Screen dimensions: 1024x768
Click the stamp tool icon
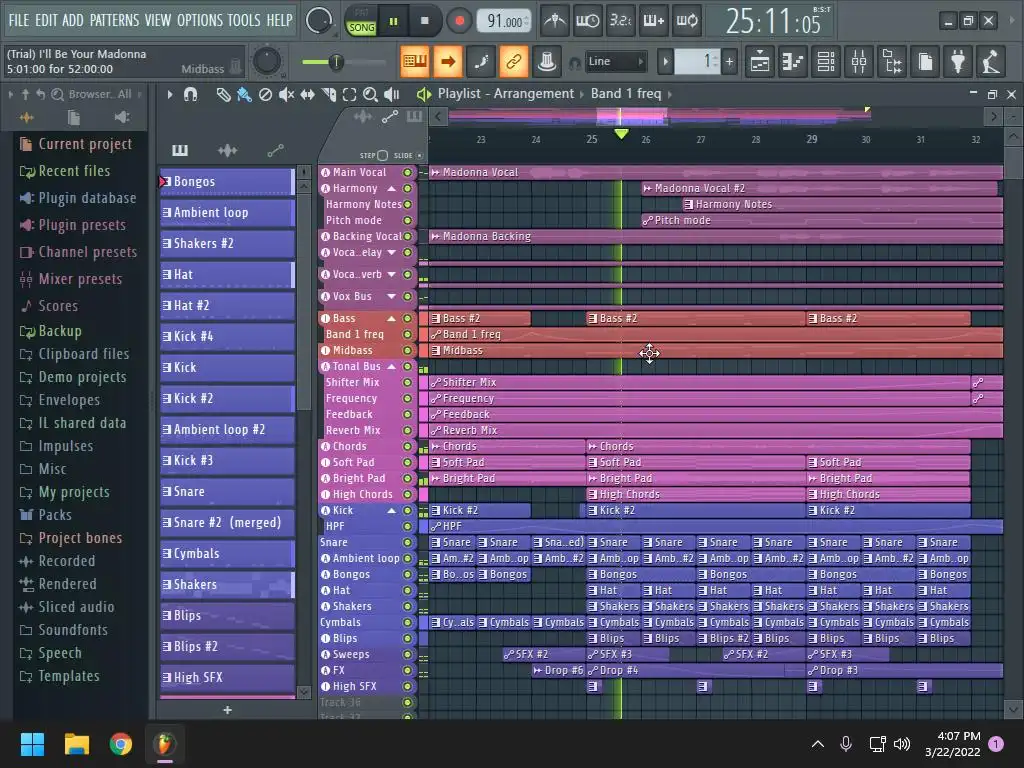(x=547, y=61)
